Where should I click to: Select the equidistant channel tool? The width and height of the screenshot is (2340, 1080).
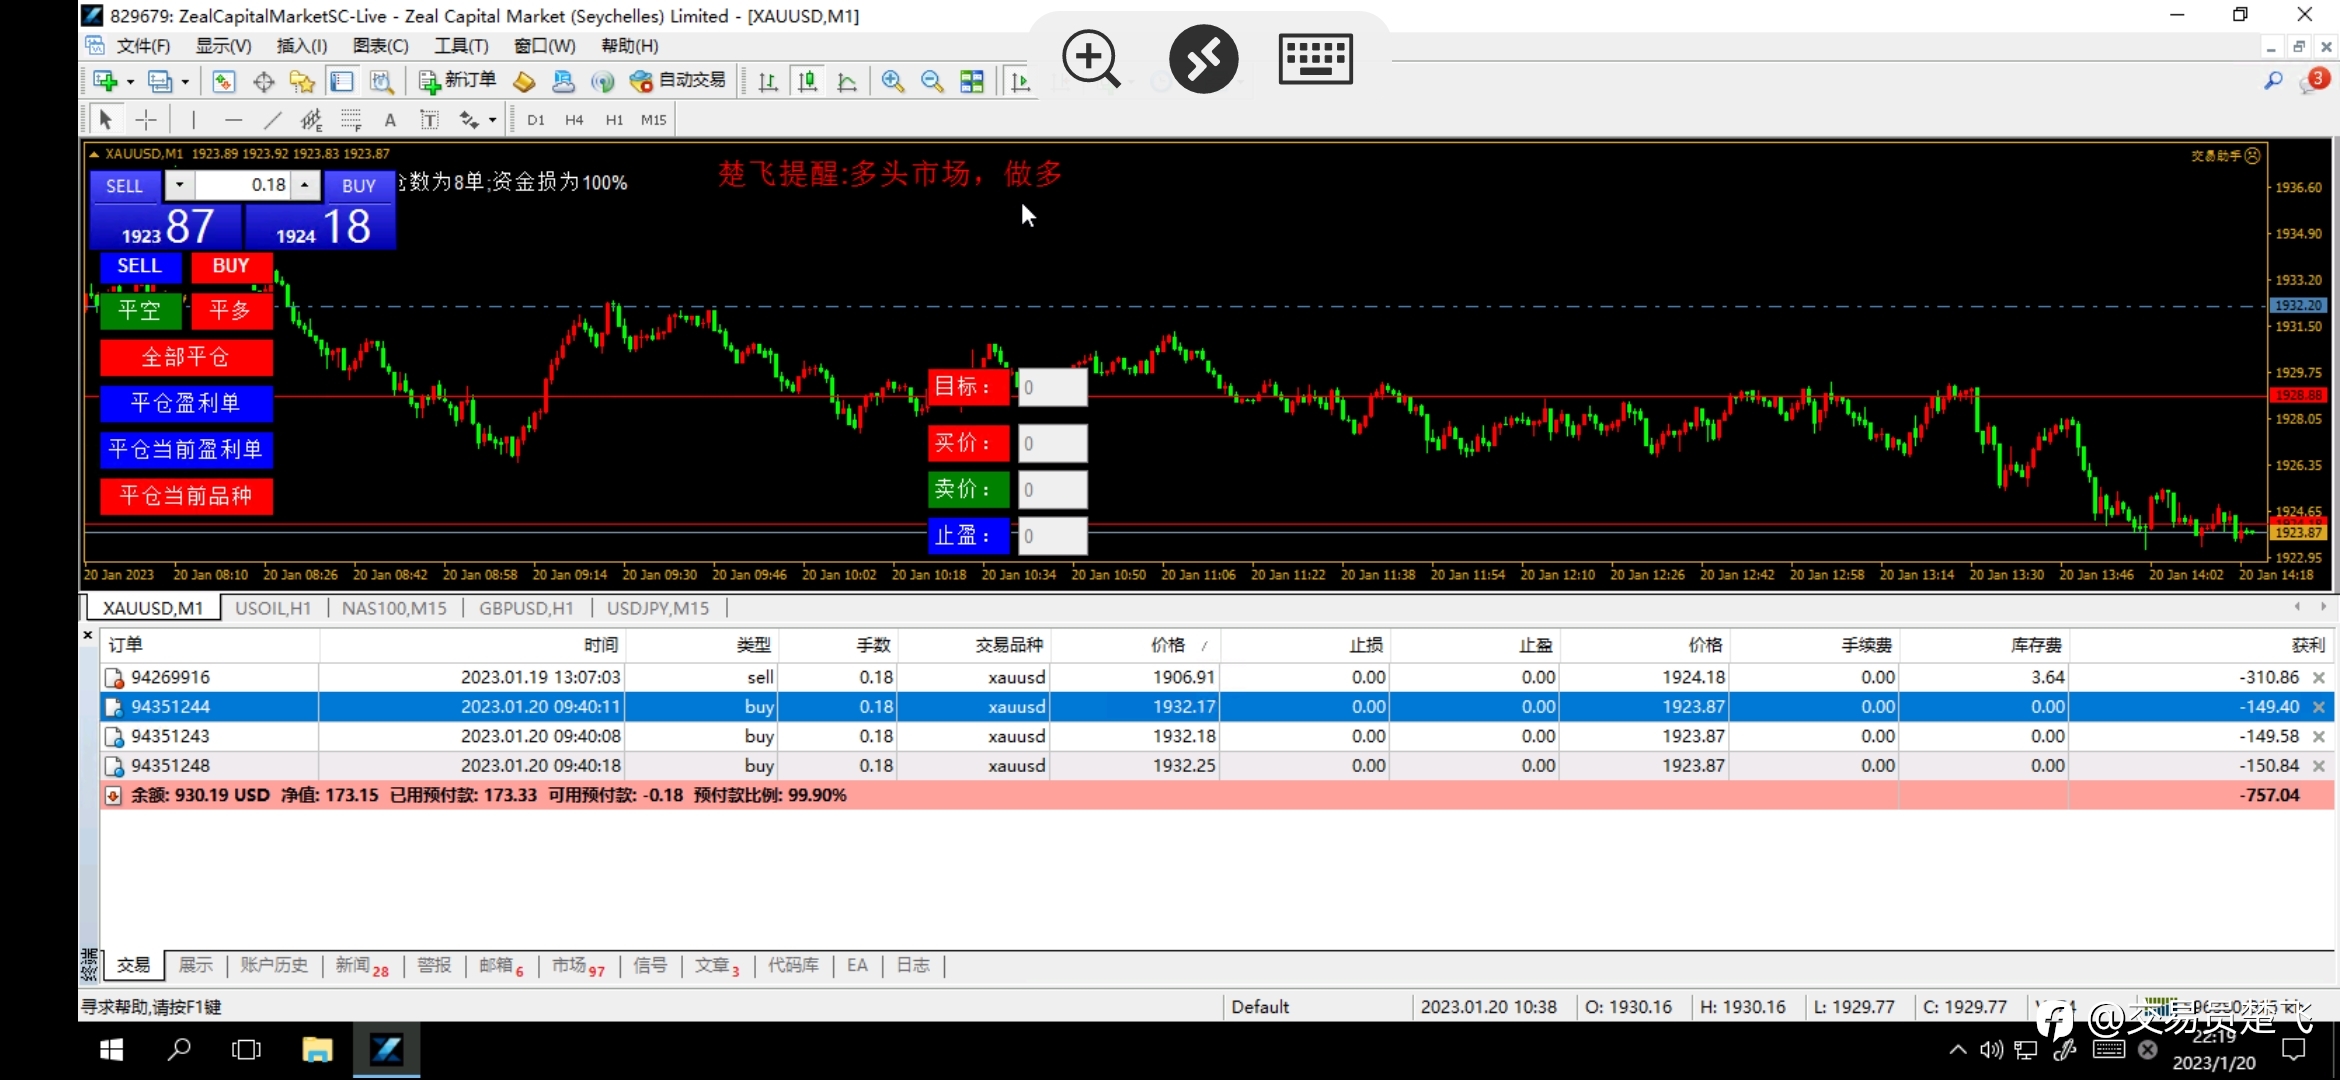click(311, 120)
